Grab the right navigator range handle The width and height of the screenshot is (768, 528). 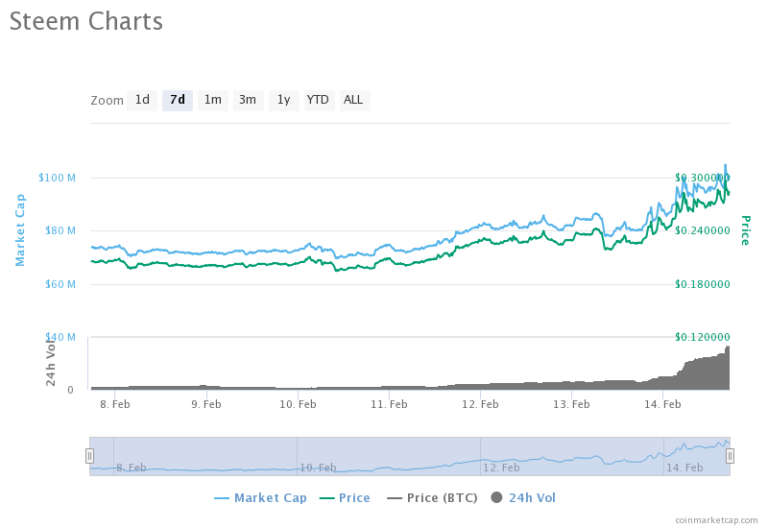tap(730, 456)
